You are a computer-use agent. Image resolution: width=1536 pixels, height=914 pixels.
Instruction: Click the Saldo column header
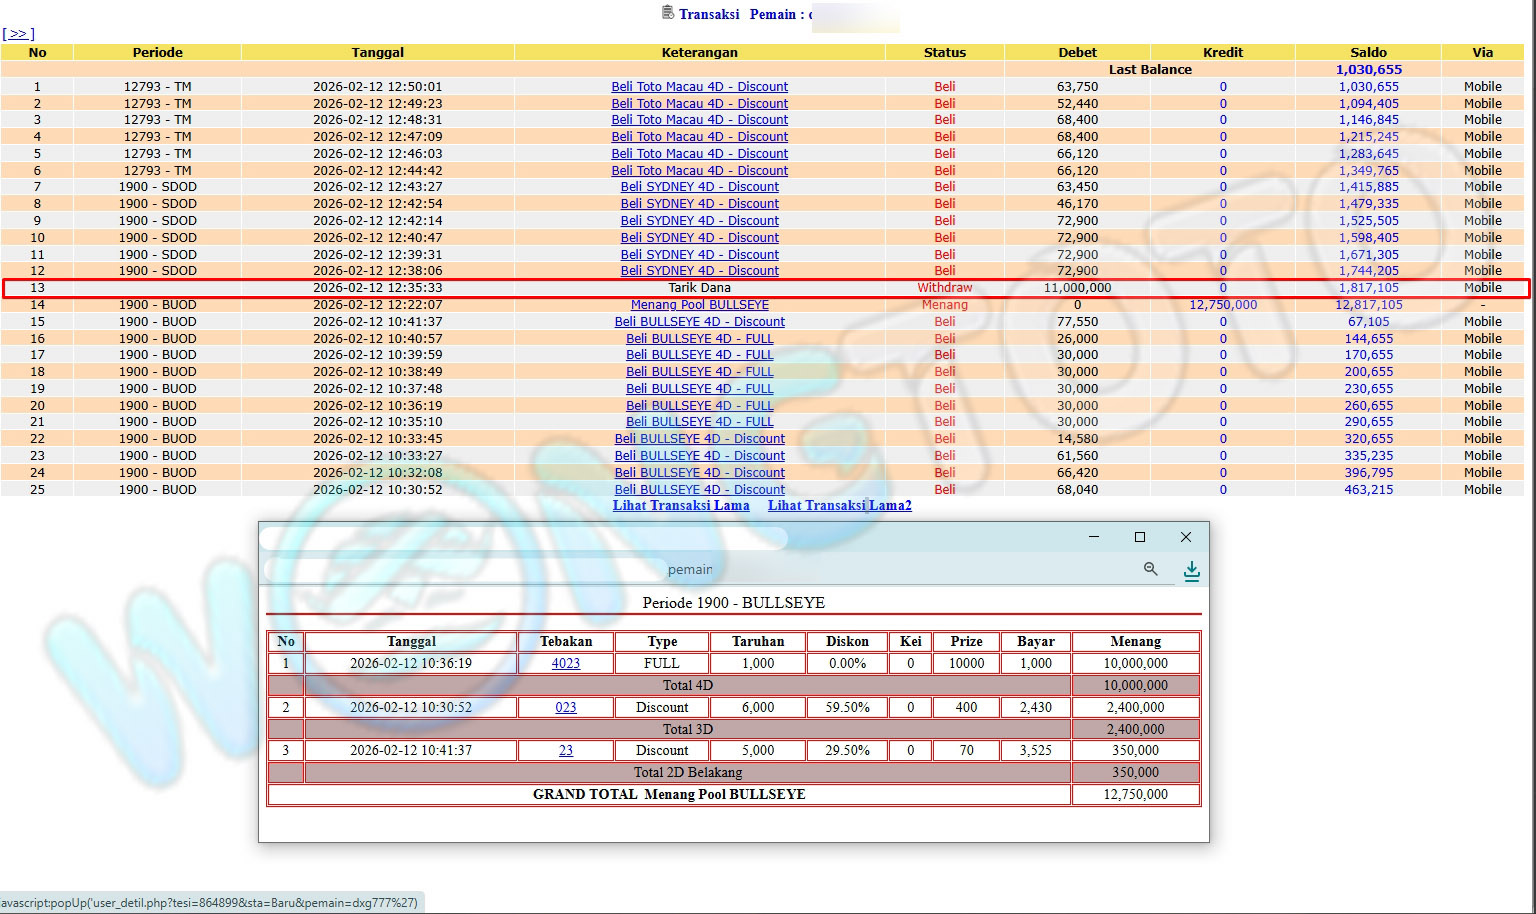point(1367,52)
